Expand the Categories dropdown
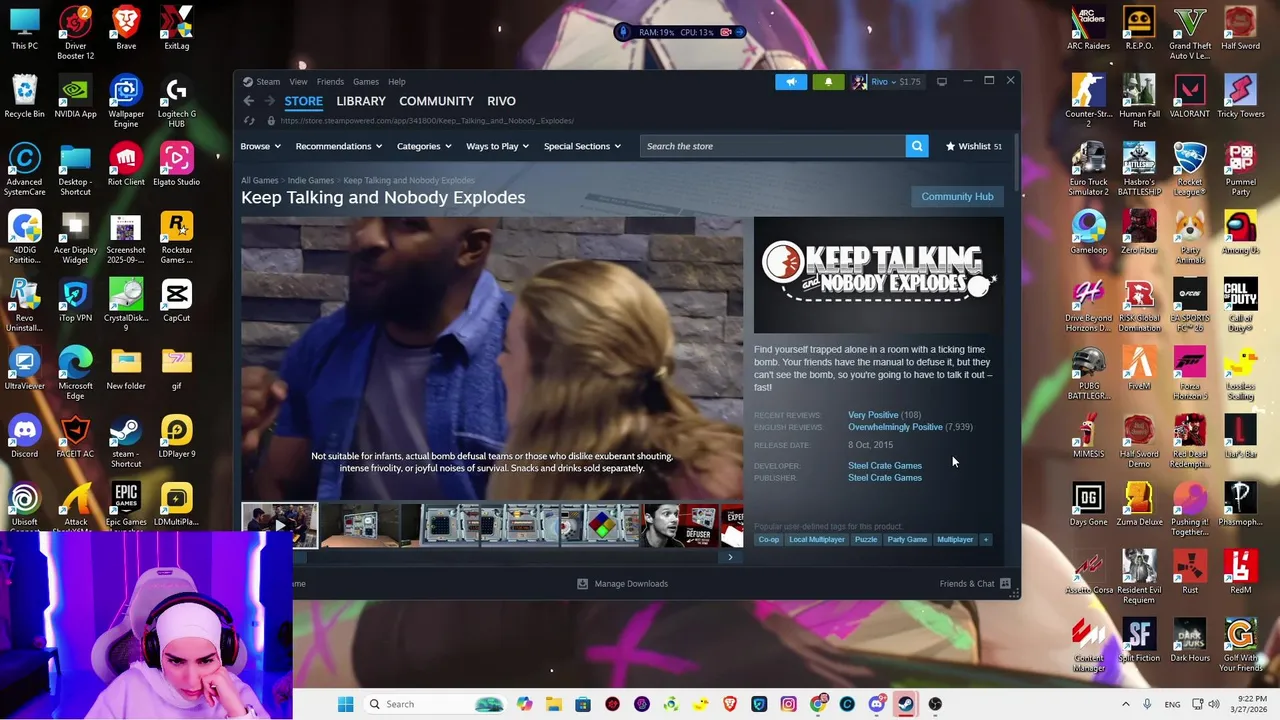The height and width of the screenshot is (720, 1280). [x=424, y=146]
